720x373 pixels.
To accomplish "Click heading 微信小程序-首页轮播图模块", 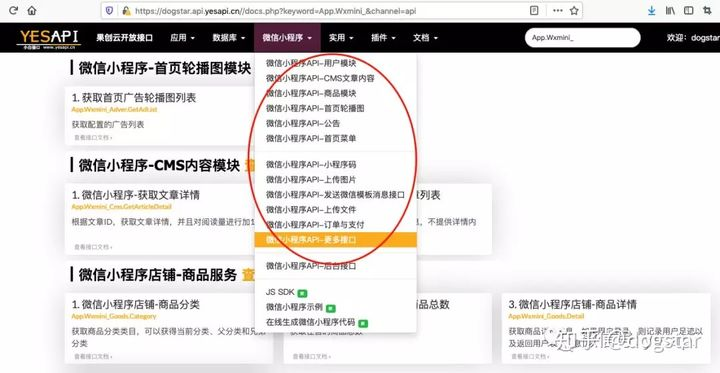I will 164,68.
